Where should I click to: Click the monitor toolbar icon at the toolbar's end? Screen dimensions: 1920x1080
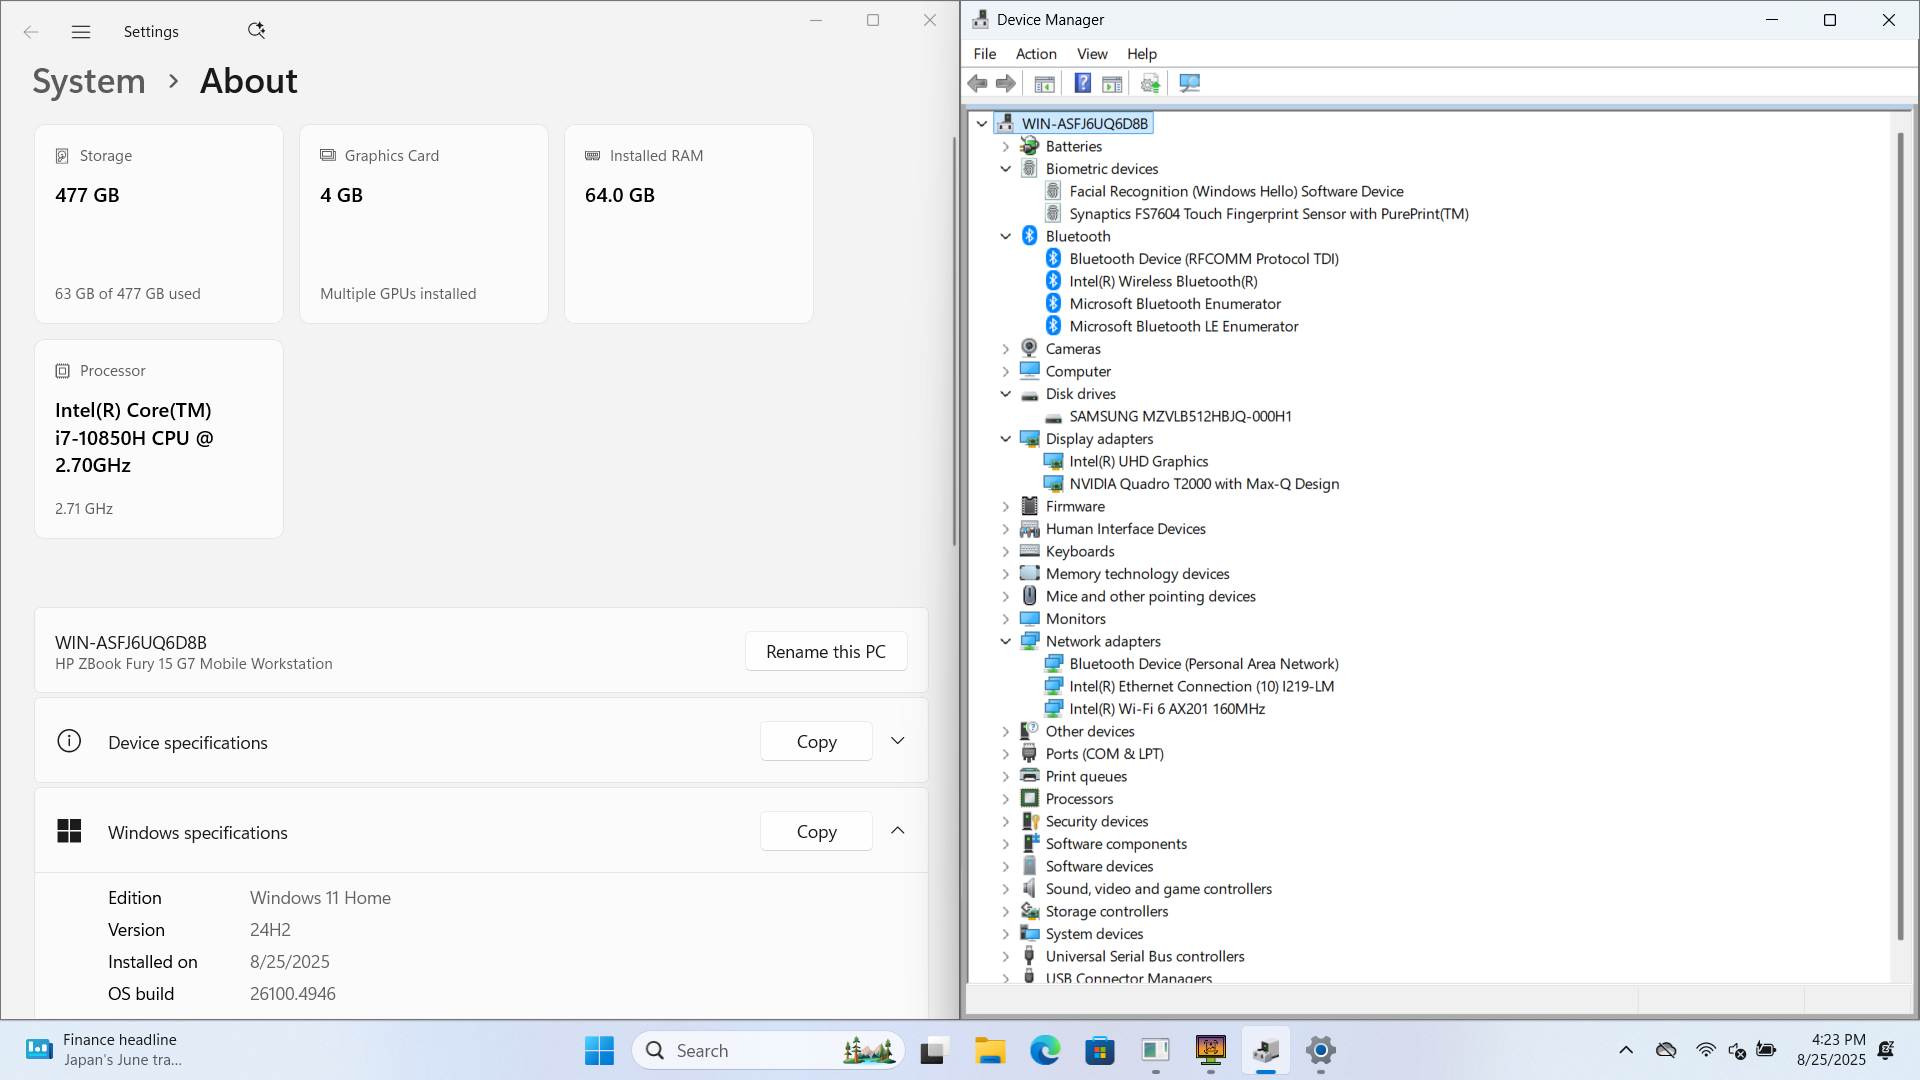point(1189,84)
